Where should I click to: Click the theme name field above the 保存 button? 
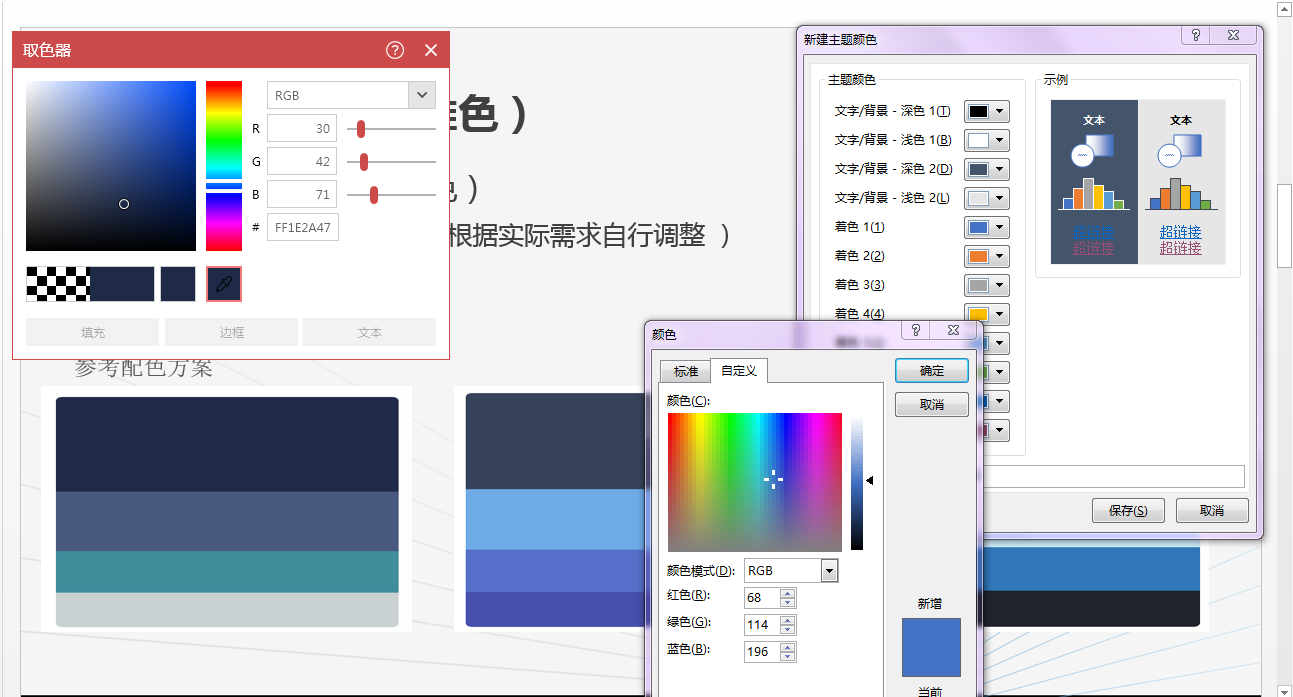[1114, 476]
